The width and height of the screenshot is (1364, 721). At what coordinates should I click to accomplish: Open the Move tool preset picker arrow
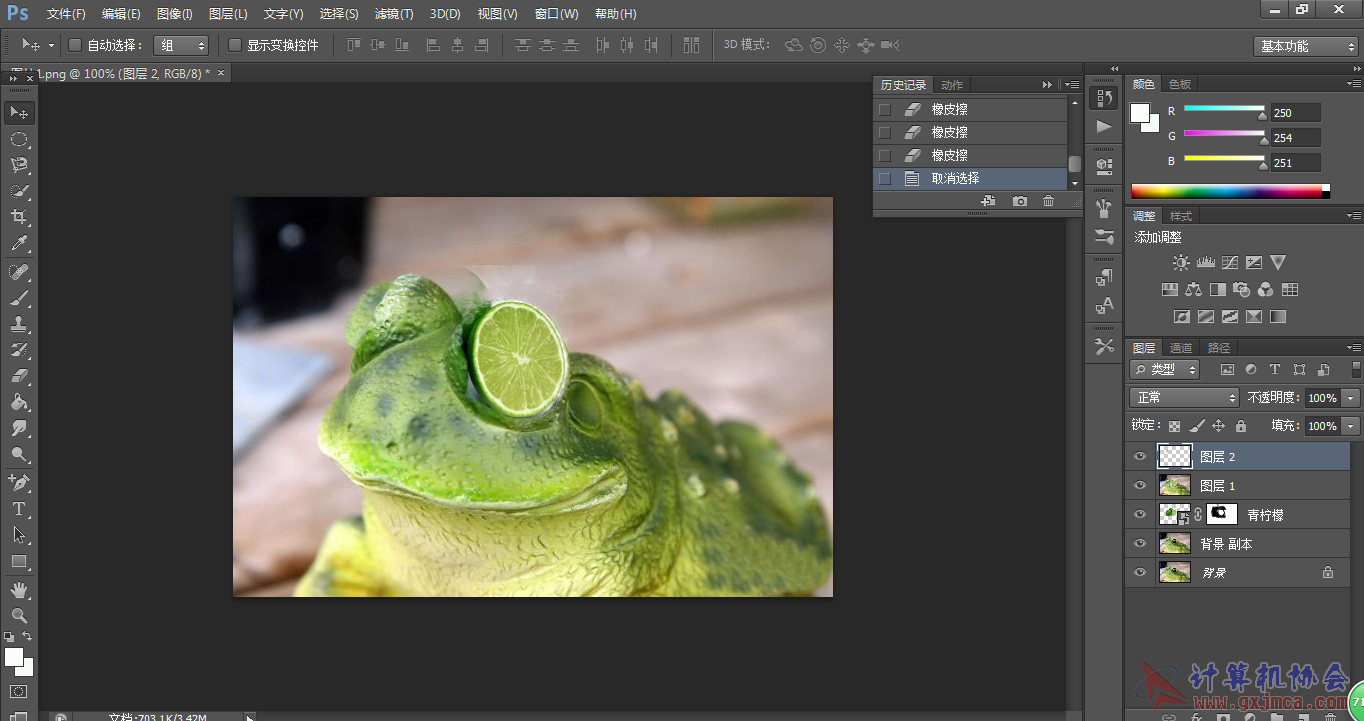pyautogui.click(x=51, y=45)
